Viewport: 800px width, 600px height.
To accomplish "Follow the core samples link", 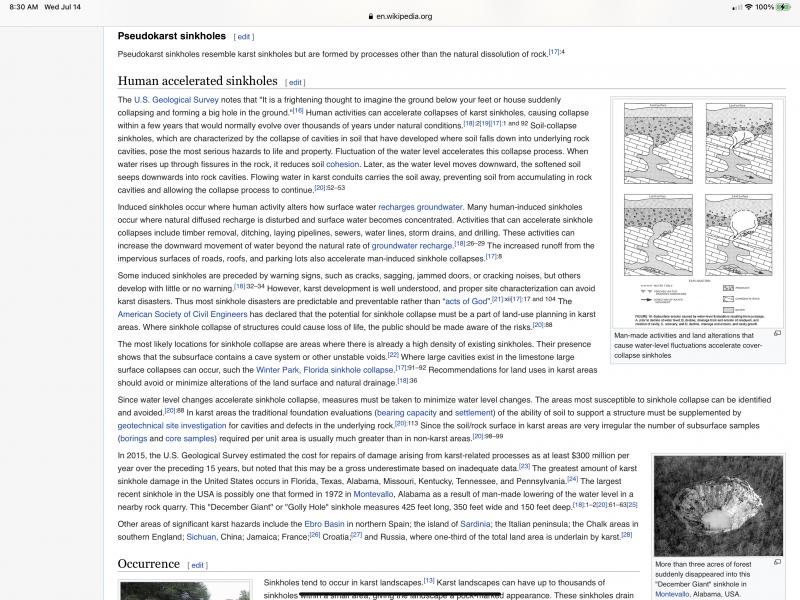I will coord(189,438).
